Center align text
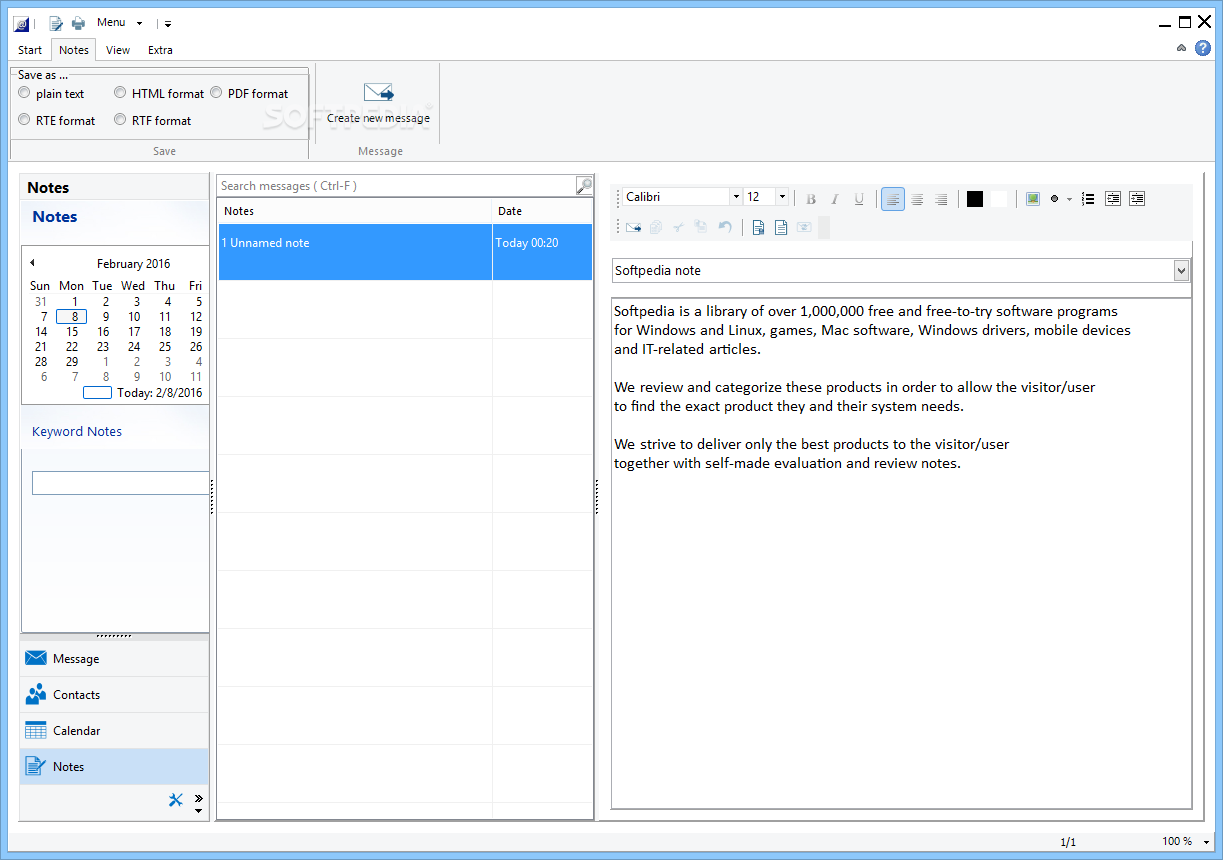 (x=917, y=199)
